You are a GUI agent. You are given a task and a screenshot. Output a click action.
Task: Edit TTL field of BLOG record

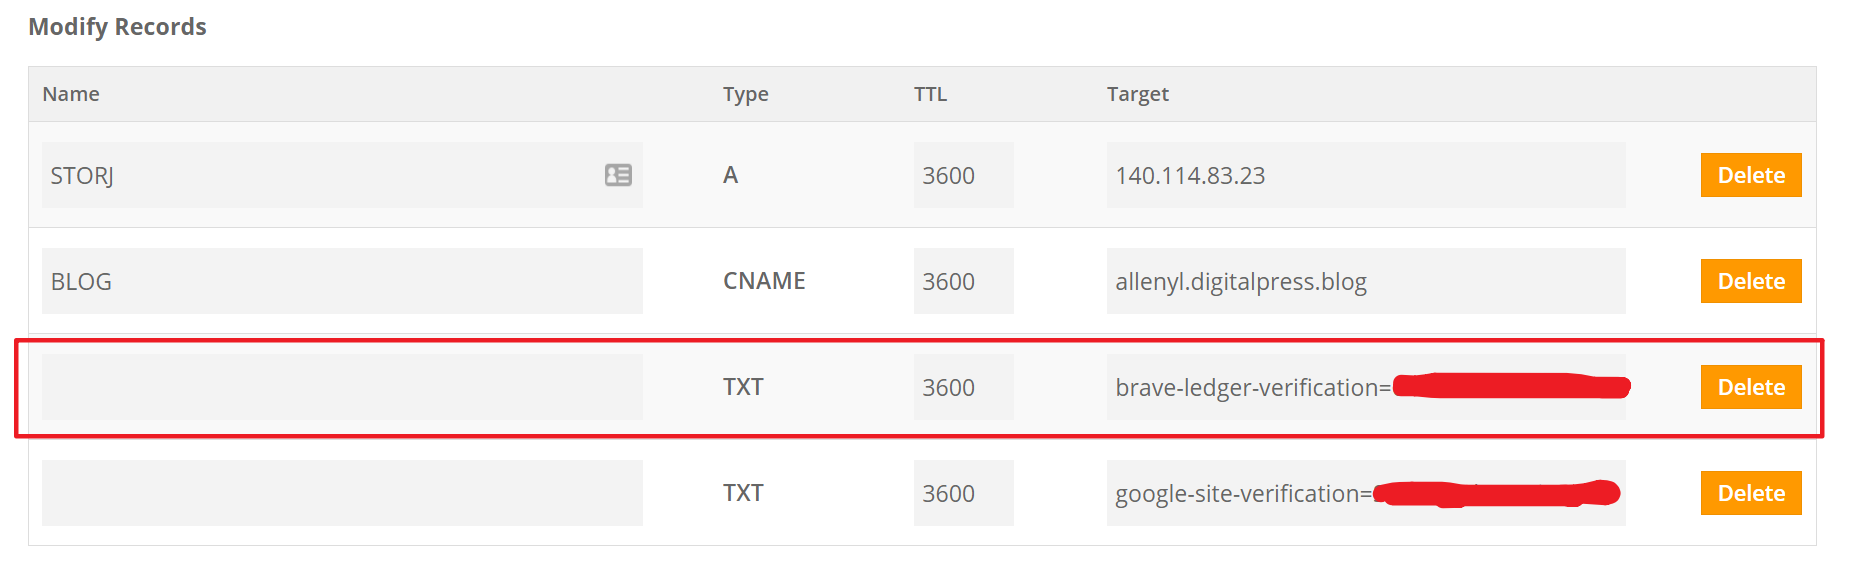pos(963,281)
